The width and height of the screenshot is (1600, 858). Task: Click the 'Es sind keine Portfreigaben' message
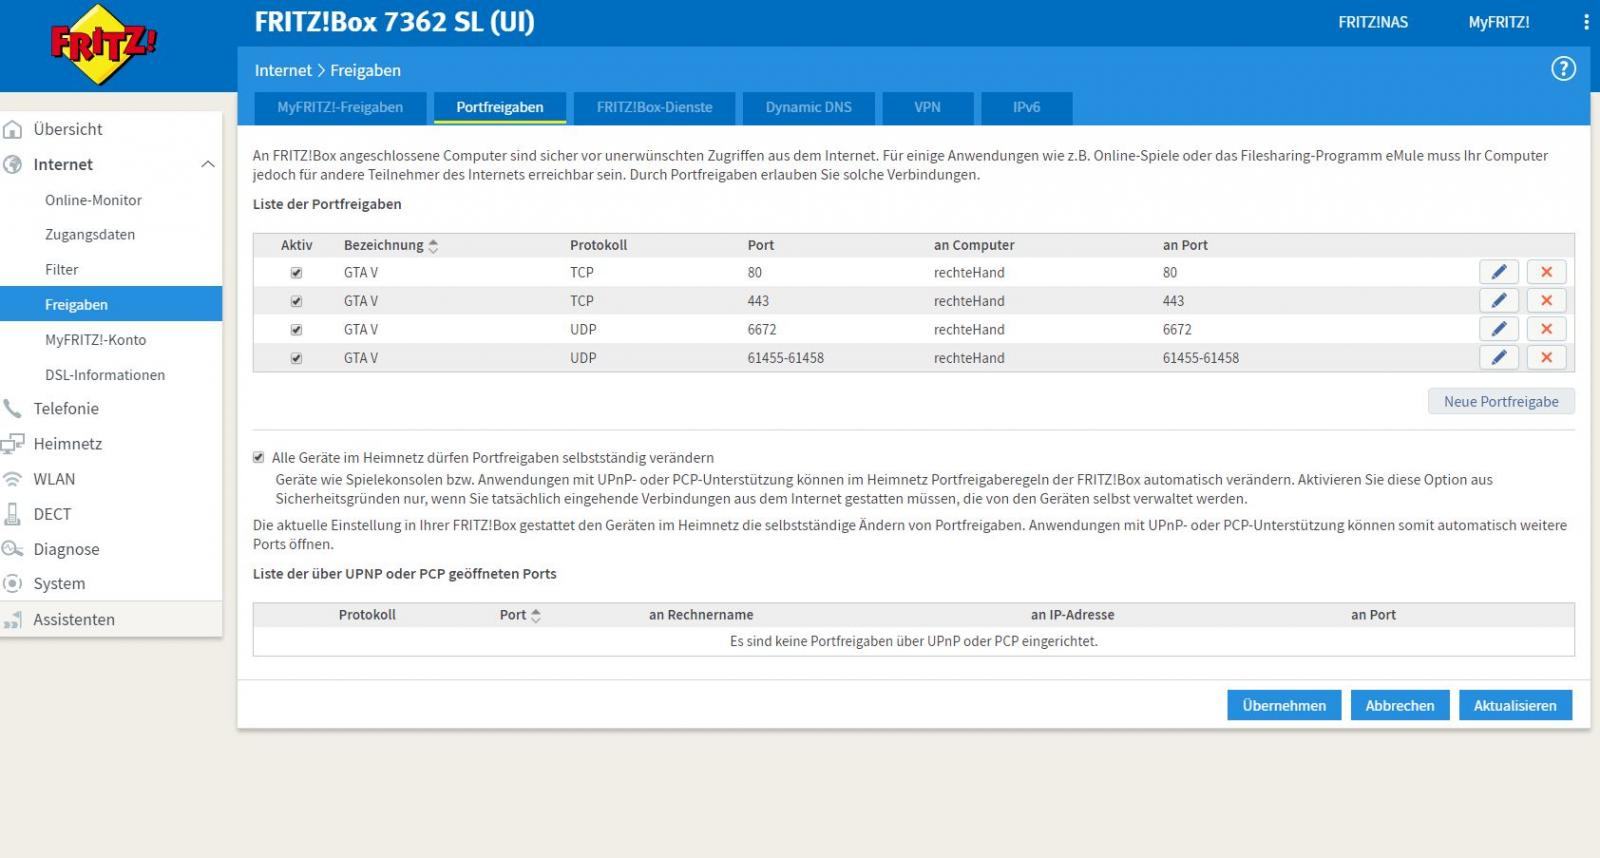[914, 641]
